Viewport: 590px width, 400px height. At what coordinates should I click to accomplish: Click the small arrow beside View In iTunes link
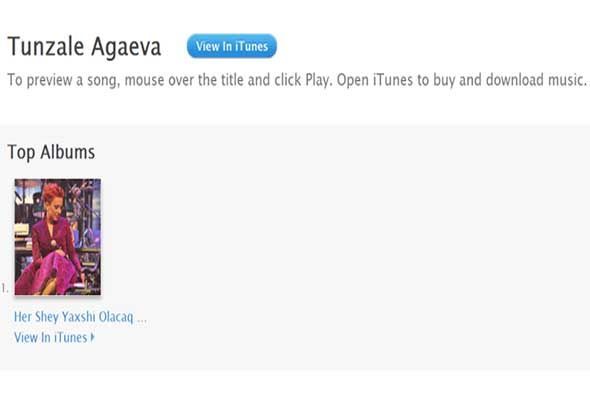coord(93,337)
